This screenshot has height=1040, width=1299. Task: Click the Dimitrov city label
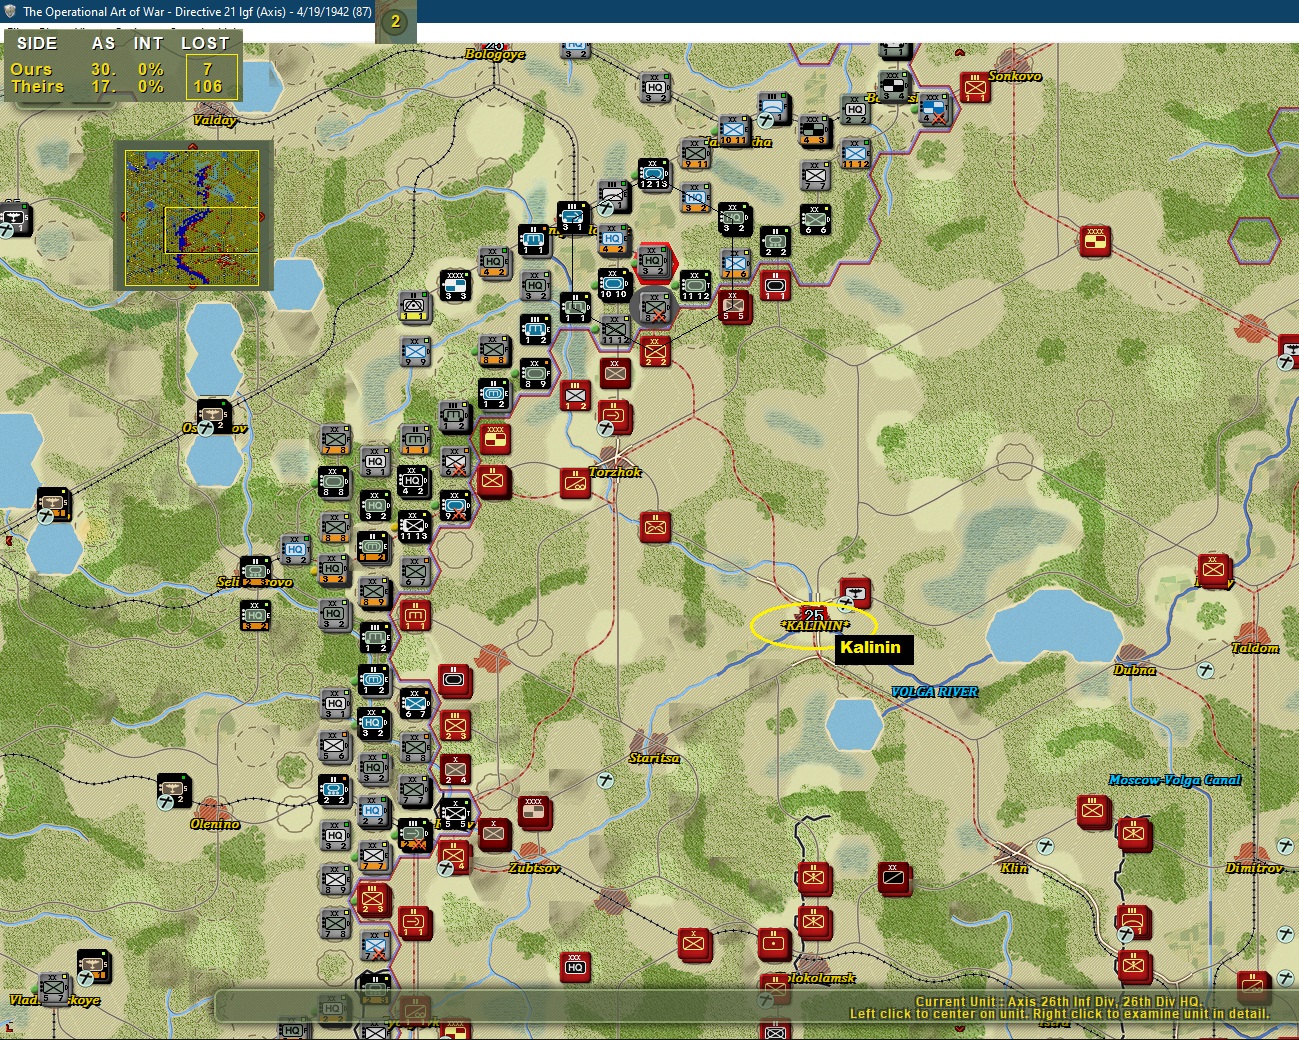click(x=1254, y=868)
